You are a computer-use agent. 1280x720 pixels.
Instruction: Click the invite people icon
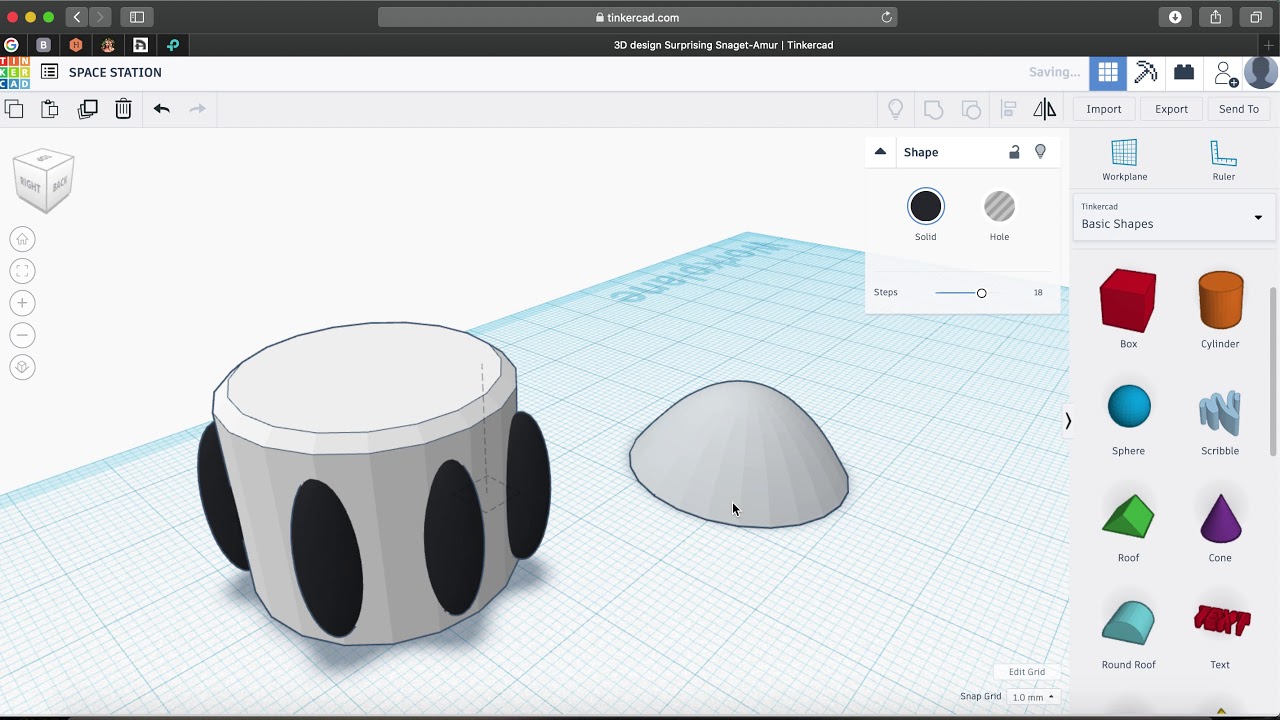click(1224, 73)
